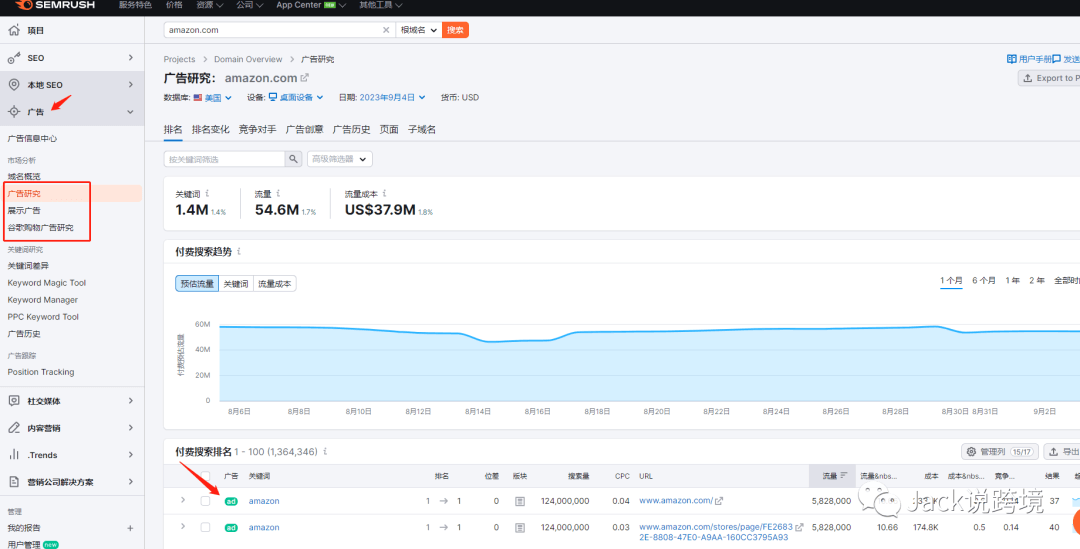Open the 公司 top menu
1080x549 pixels.
249,5
